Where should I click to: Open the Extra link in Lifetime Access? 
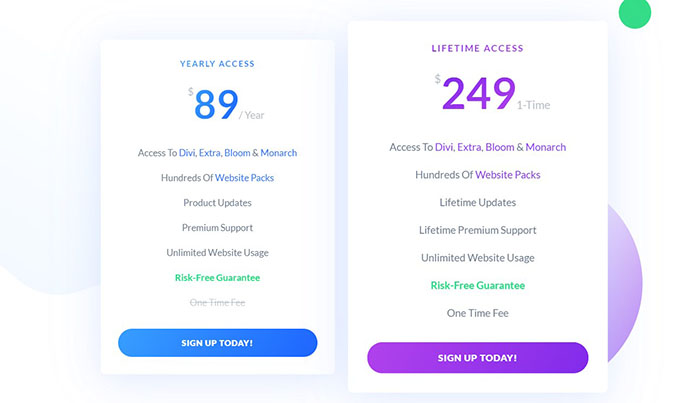tap(470, 147)
